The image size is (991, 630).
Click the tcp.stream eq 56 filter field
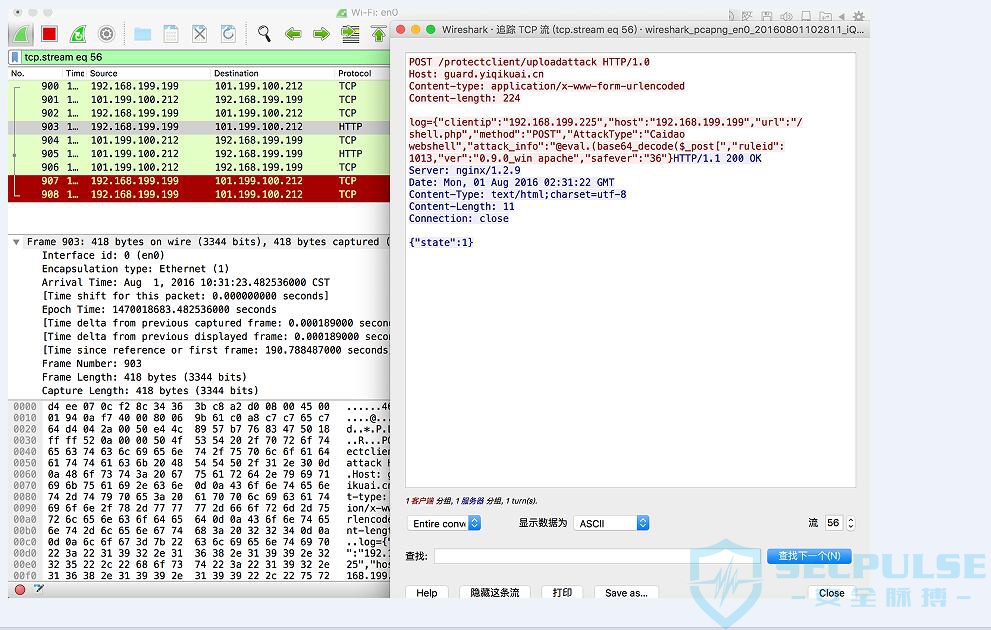point(205,58)
